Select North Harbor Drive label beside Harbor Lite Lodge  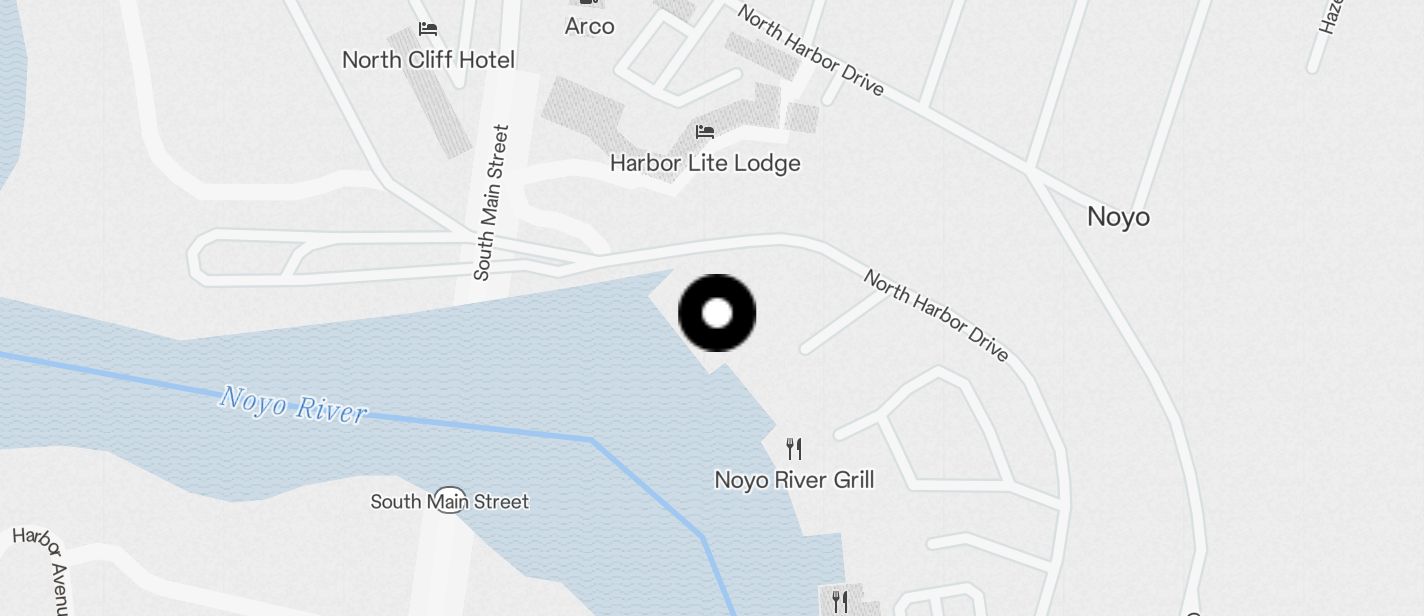[811, 50]
